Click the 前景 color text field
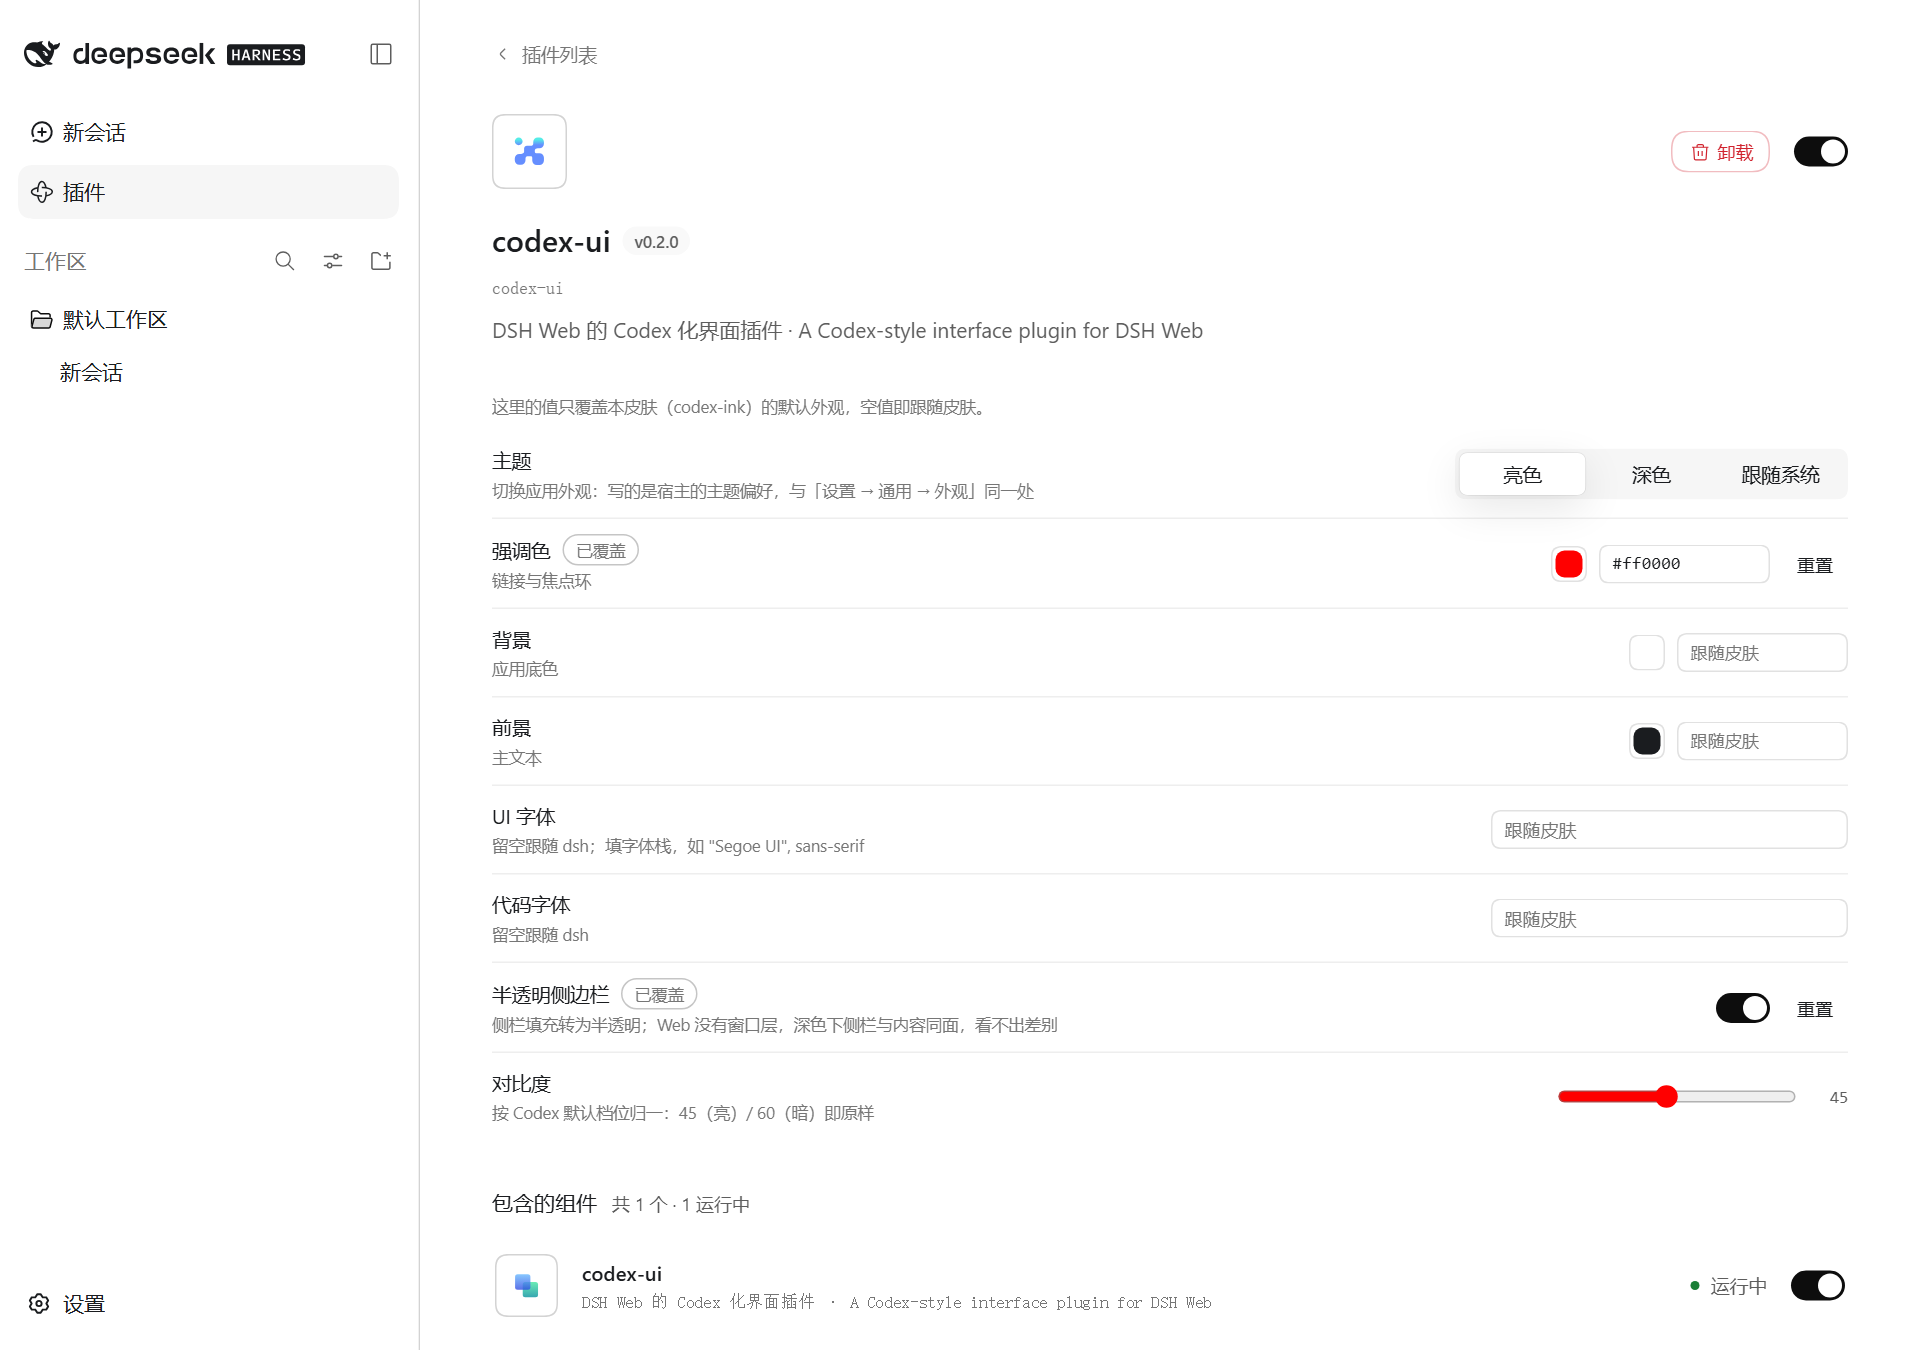Image resolution: width=1920 pixels, height=1350 pixels. [x=1762, y=741]
